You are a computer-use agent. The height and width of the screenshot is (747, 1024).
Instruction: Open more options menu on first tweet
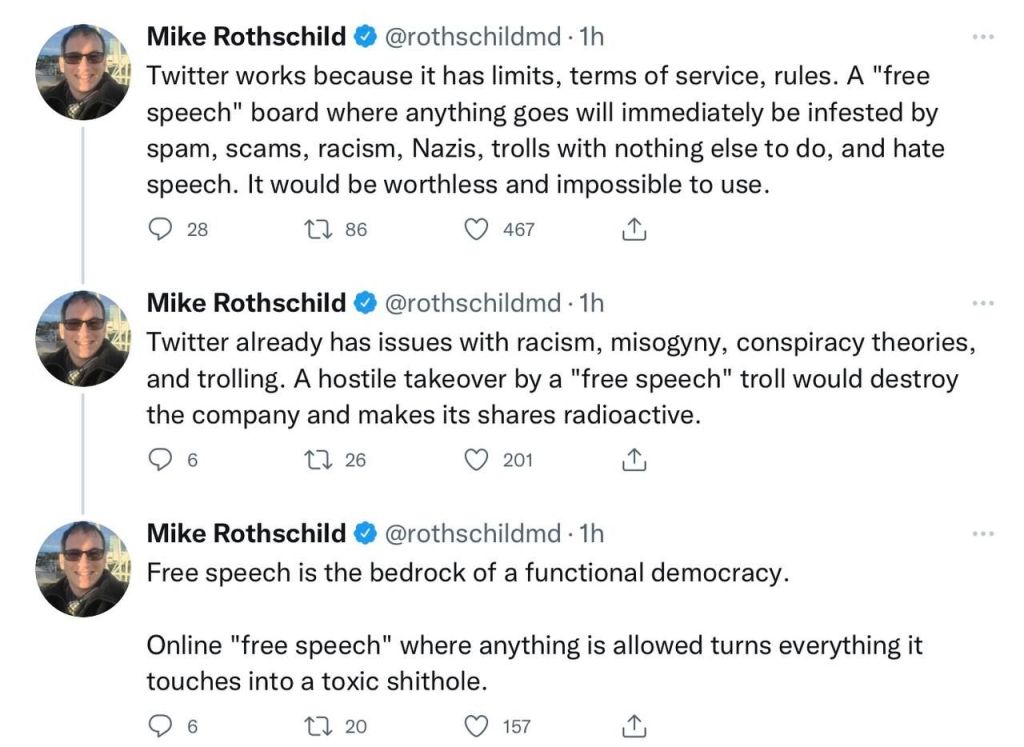[x=983, y=37]
